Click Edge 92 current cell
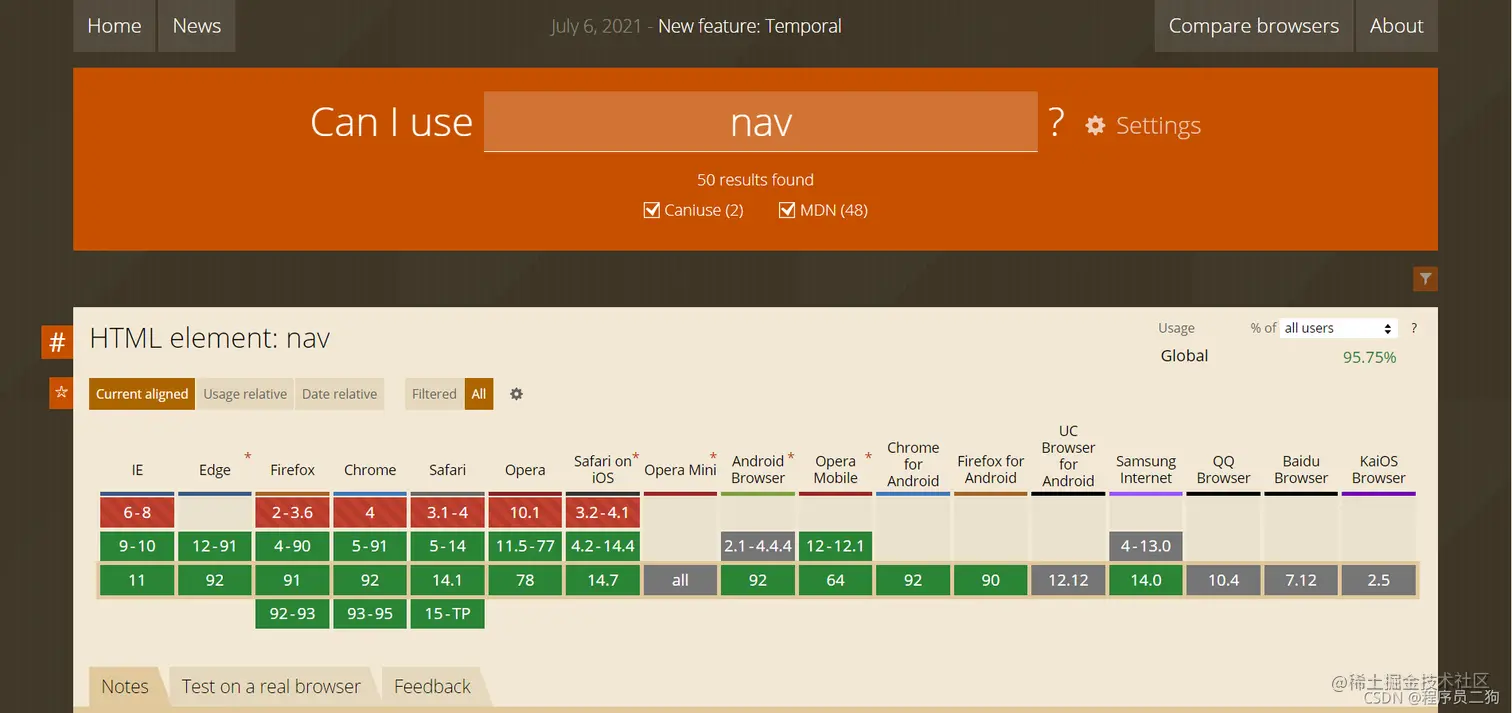This screenshot has height=713, width=1512. coord(215,580)
